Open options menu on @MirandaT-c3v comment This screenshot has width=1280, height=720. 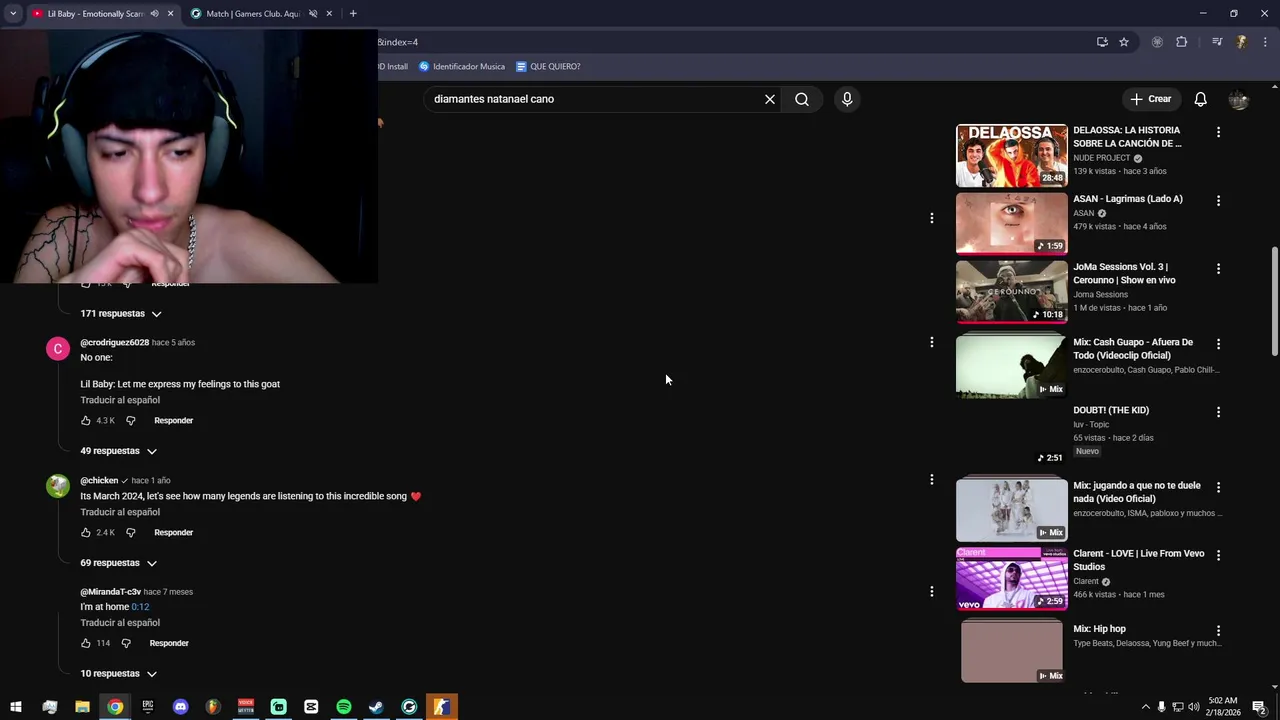[x=931, y=592]
